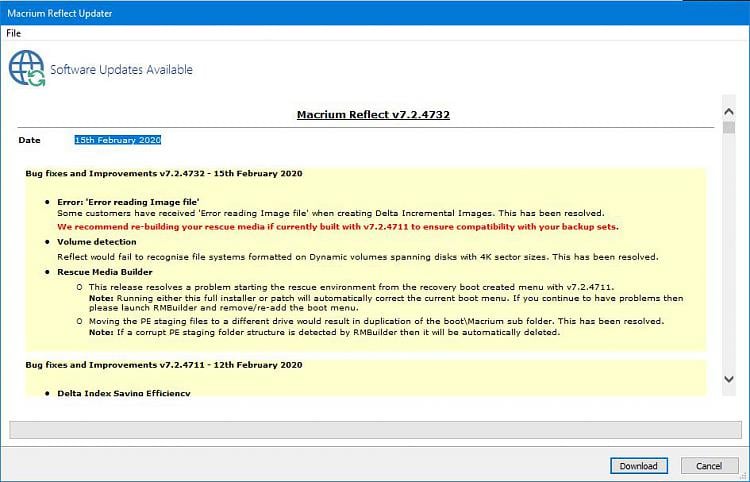The height and width of the screenshot is (482, 750).
Task: Click the globe update icon
Action: point(27,68)
